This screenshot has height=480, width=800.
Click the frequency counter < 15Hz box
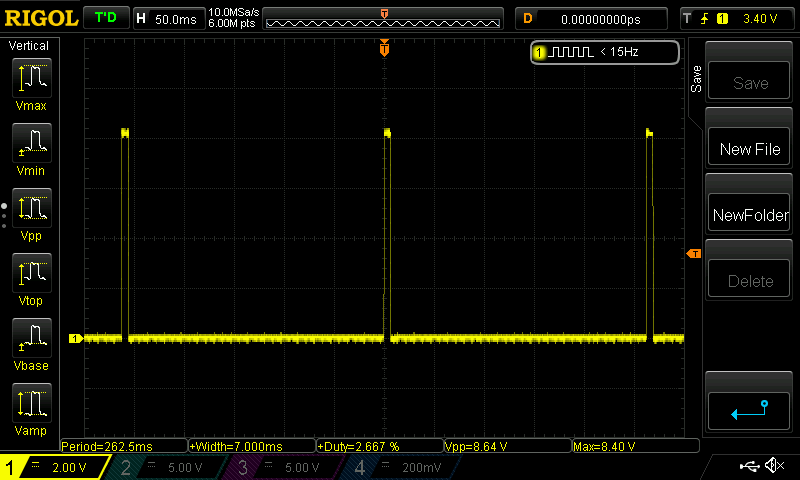tap(605, 52)
